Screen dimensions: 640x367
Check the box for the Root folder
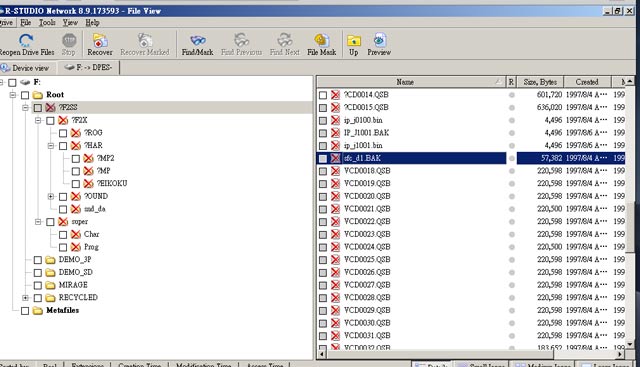25,95
